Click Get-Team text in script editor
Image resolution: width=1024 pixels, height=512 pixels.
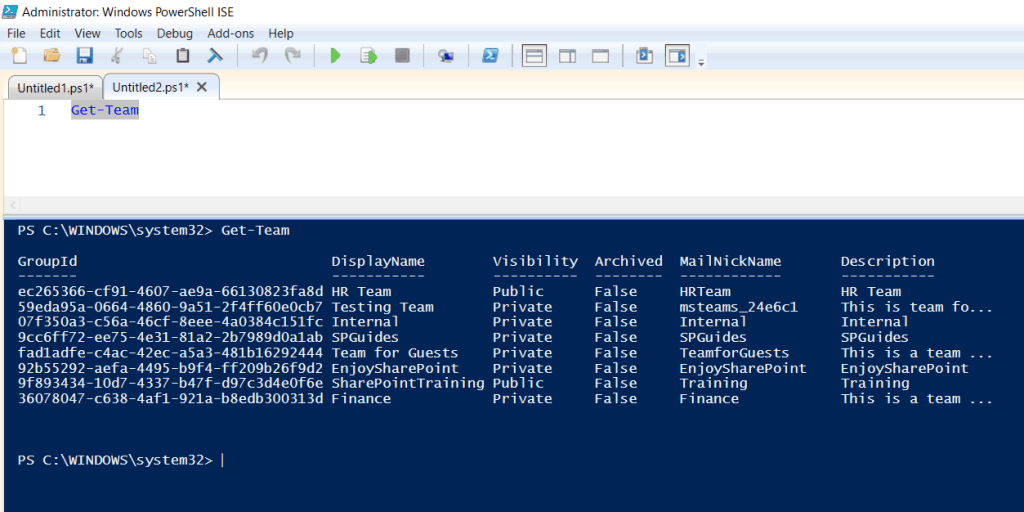(x=104, y=110)
